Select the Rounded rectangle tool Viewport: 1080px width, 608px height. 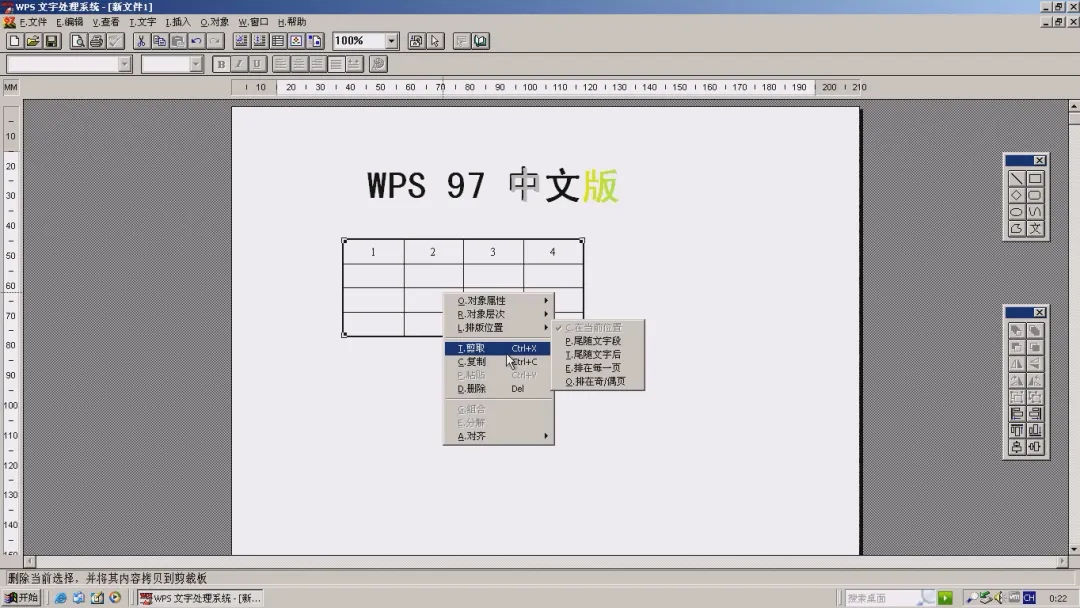point(1035,195)
